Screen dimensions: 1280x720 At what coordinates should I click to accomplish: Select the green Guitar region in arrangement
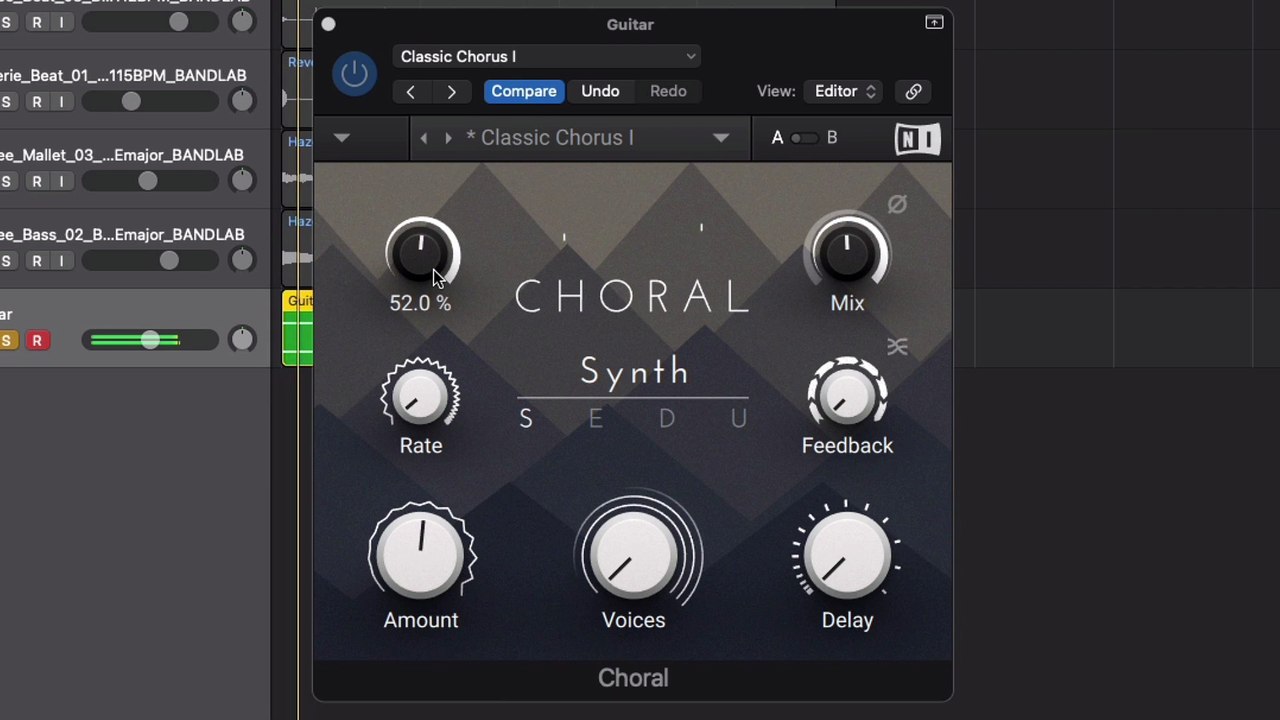299,329
